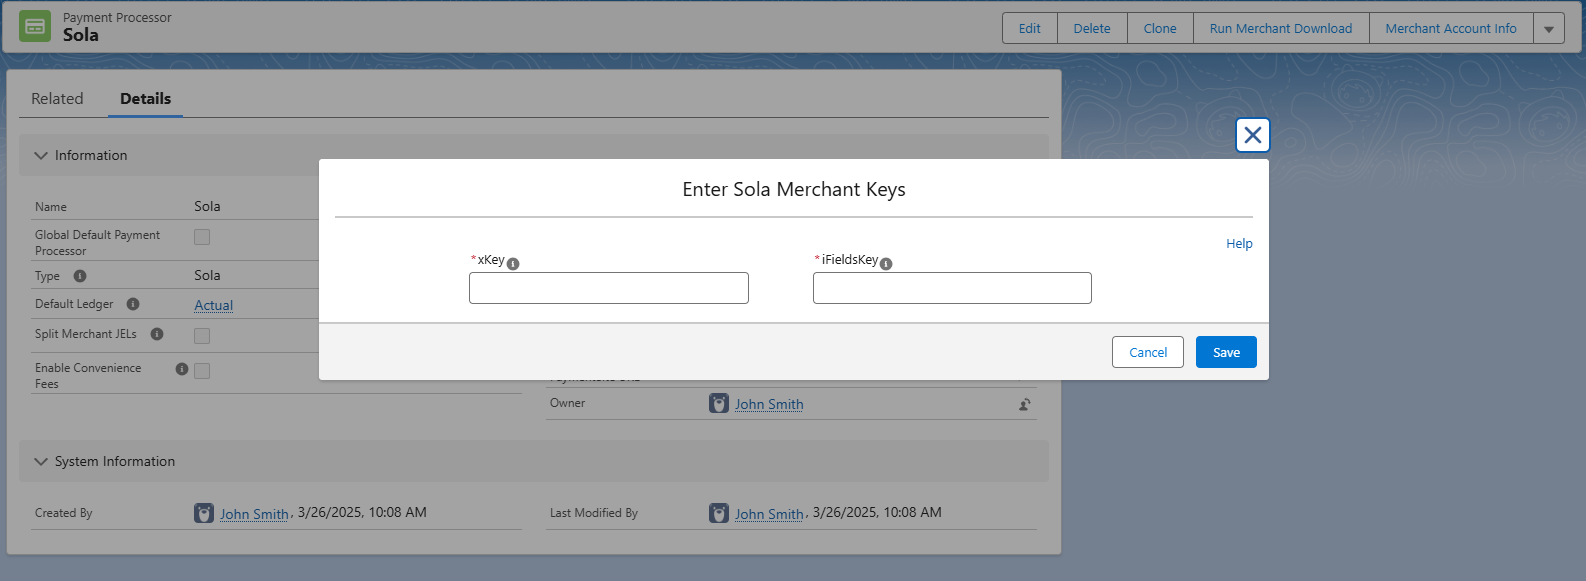Save the Sola merchant keys
Viewport: 1586px width, 581px height.
(1226, 352)
